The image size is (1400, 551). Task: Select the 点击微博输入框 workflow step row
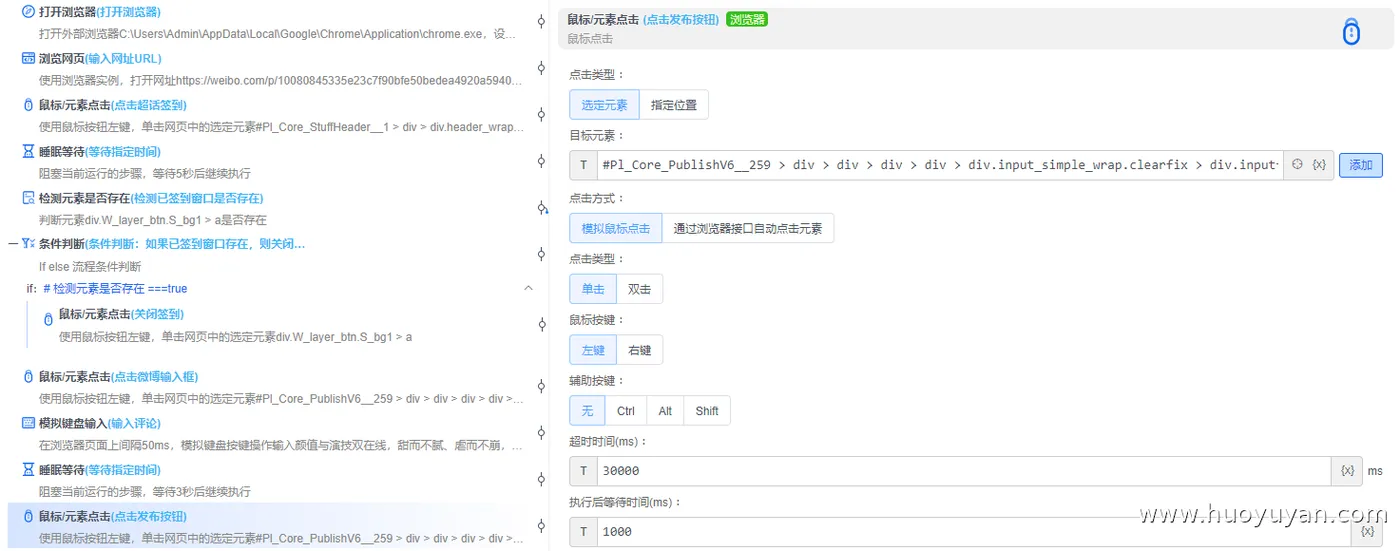point(270,387)
